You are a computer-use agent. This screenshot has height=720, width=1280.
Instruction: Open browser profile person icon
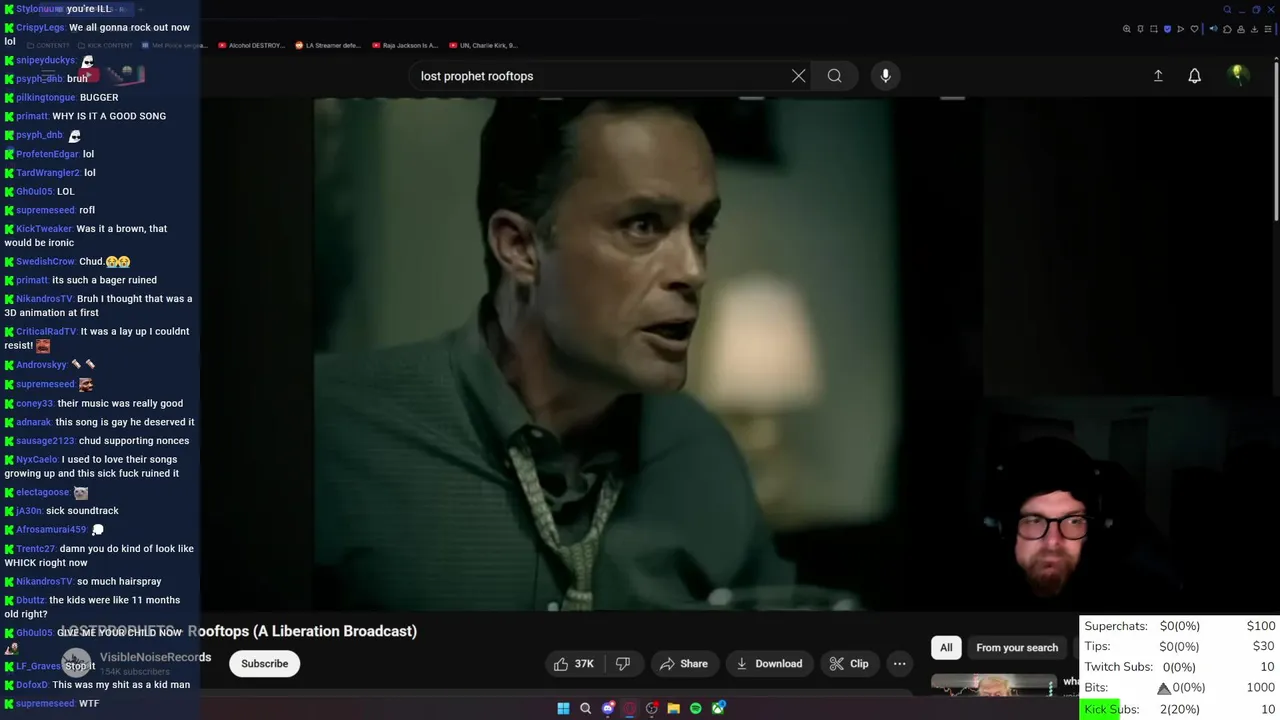[x=1241, y=29]
